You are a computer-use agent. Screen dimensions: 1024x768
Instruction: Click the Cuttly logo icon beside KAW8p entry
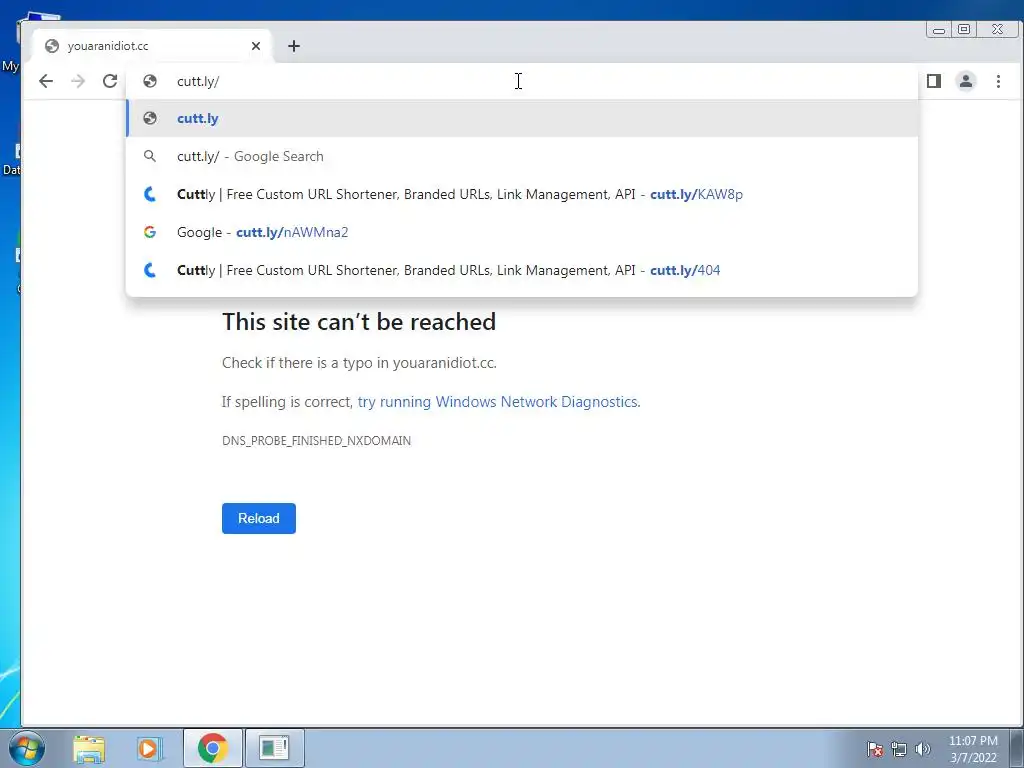(150, 194)
